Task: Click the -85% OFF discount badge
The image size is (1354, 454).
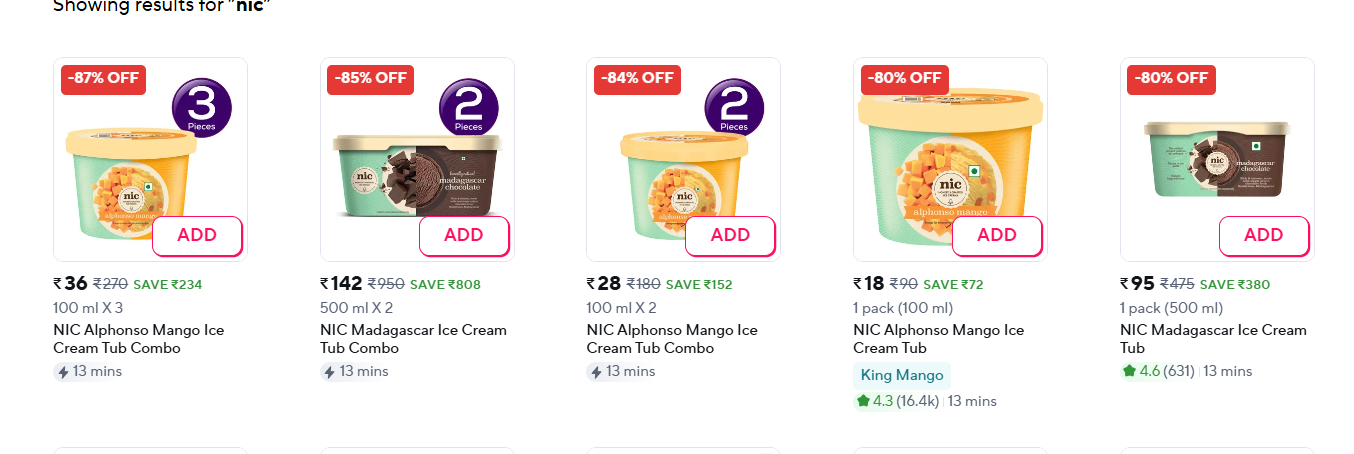Action: (x=371, y=79)
